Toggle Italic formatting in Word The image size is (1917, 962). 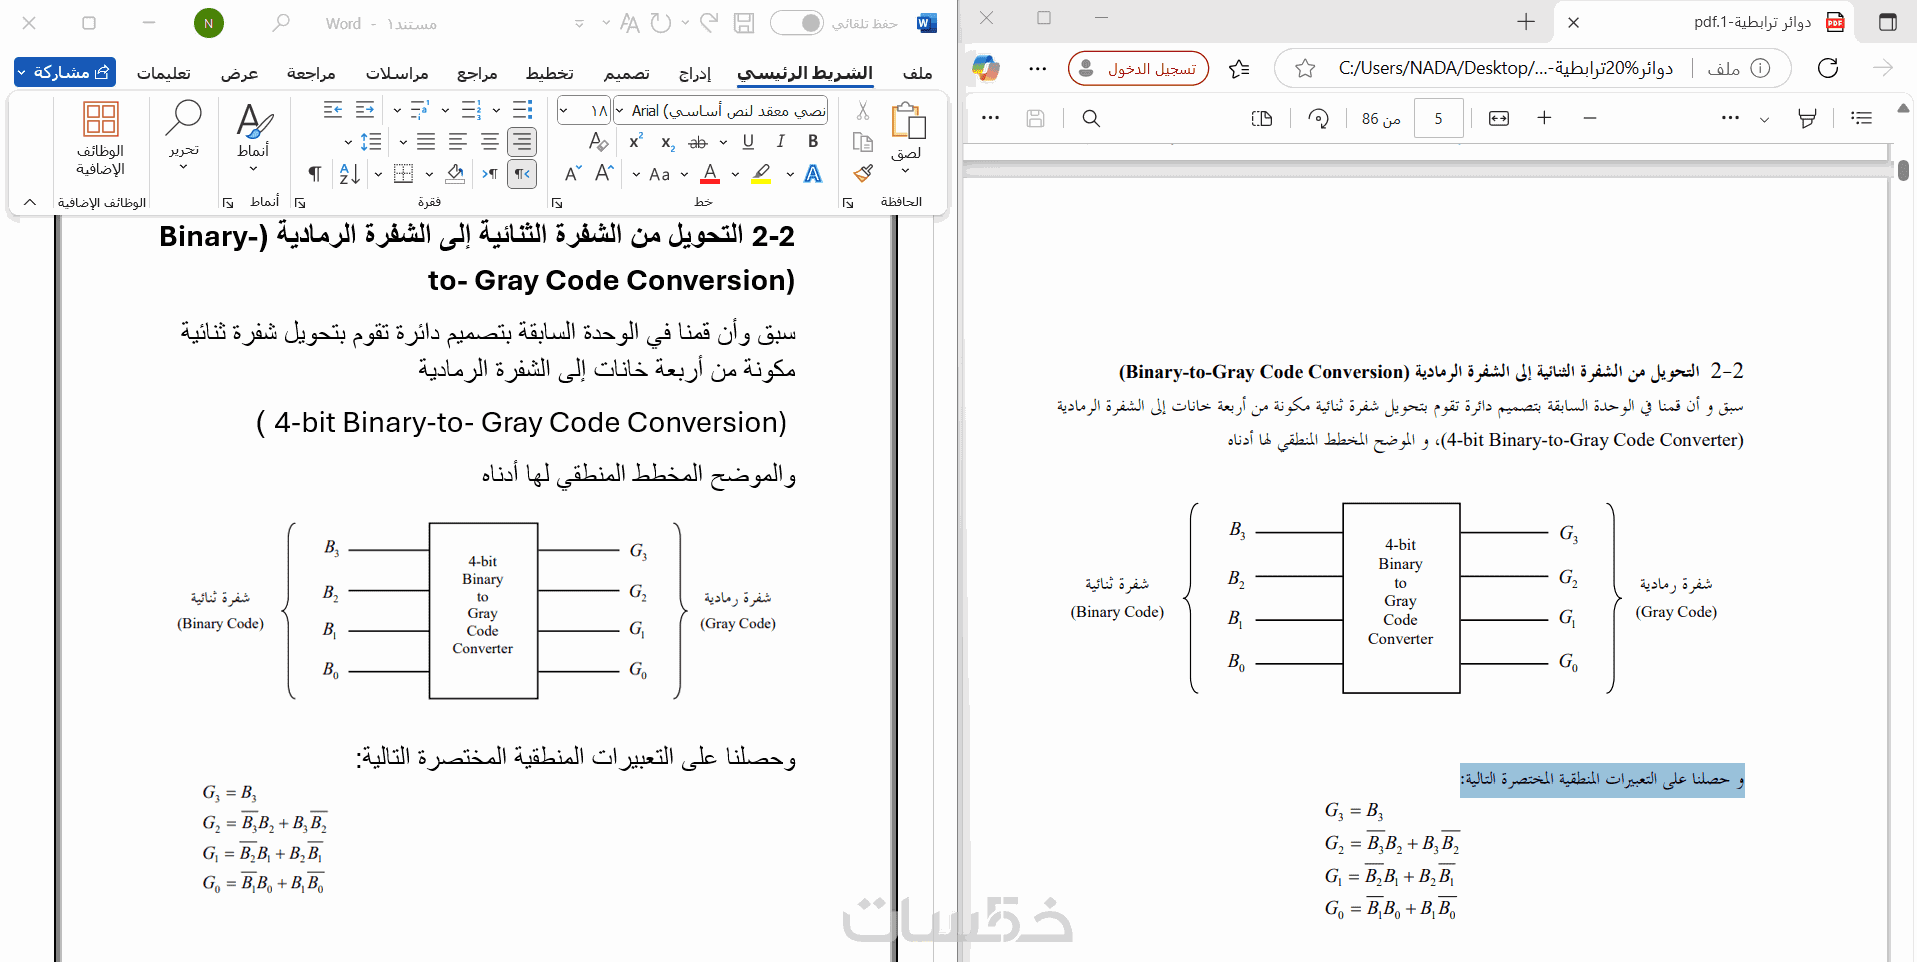tap(781, 142)
